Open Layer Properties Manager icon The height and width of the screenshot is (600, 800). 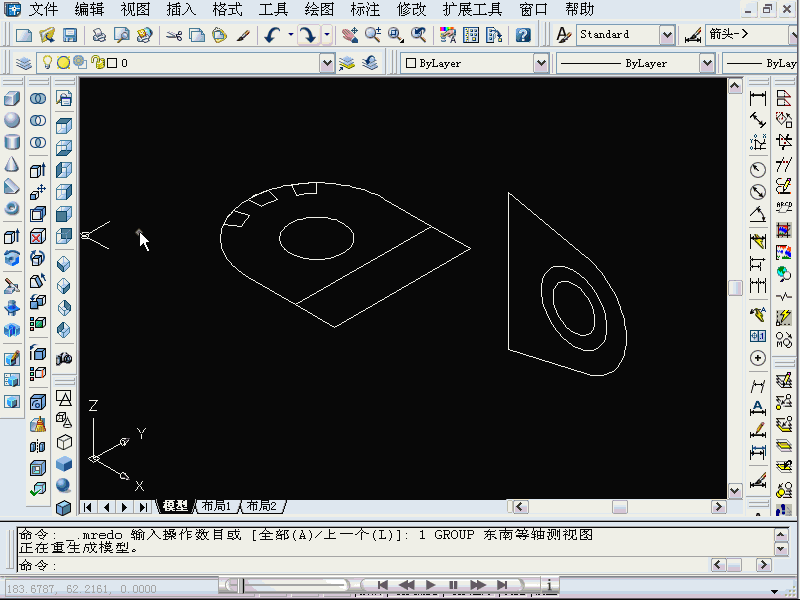25,63
